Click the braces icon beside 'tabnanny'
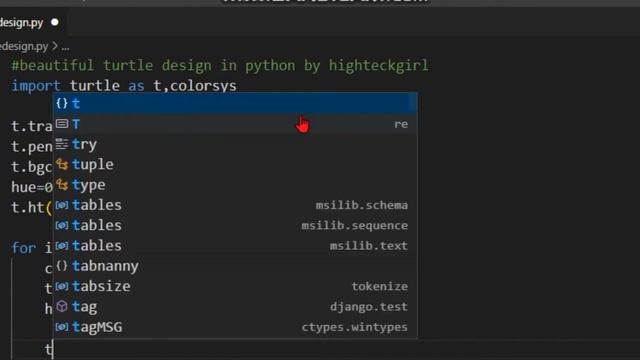 (x=62, y=266)
